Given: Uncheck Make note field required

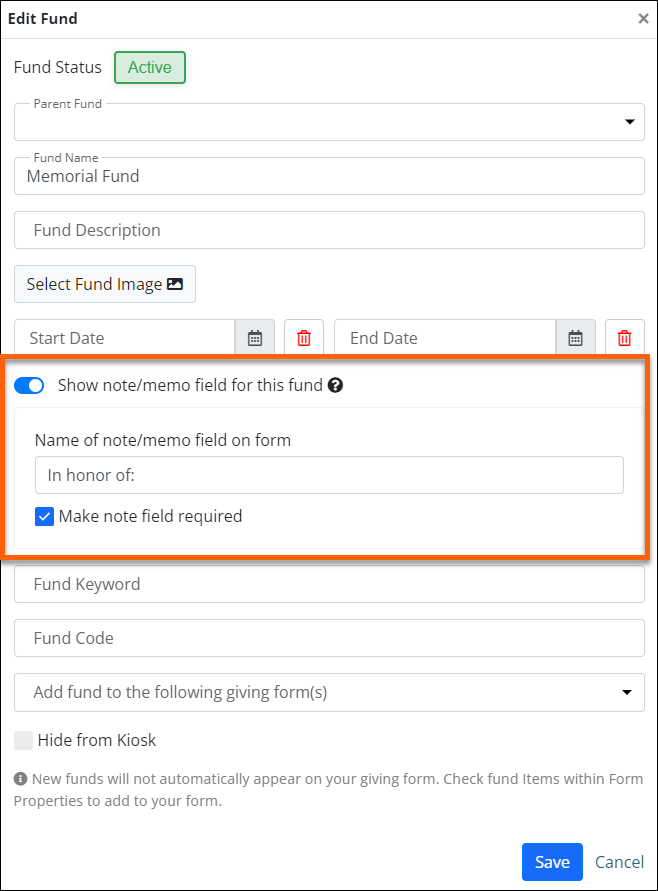Looking at the screenshot, I should point(44,517).
